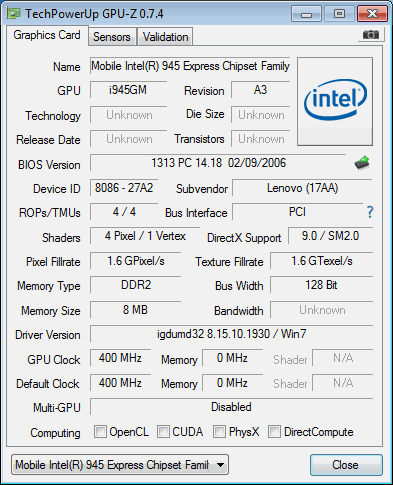Viewport: 393px width, 485px height.
Task: Click the GPU Clock row Memory 0 MHz field
Action: [x=232, y=358]
